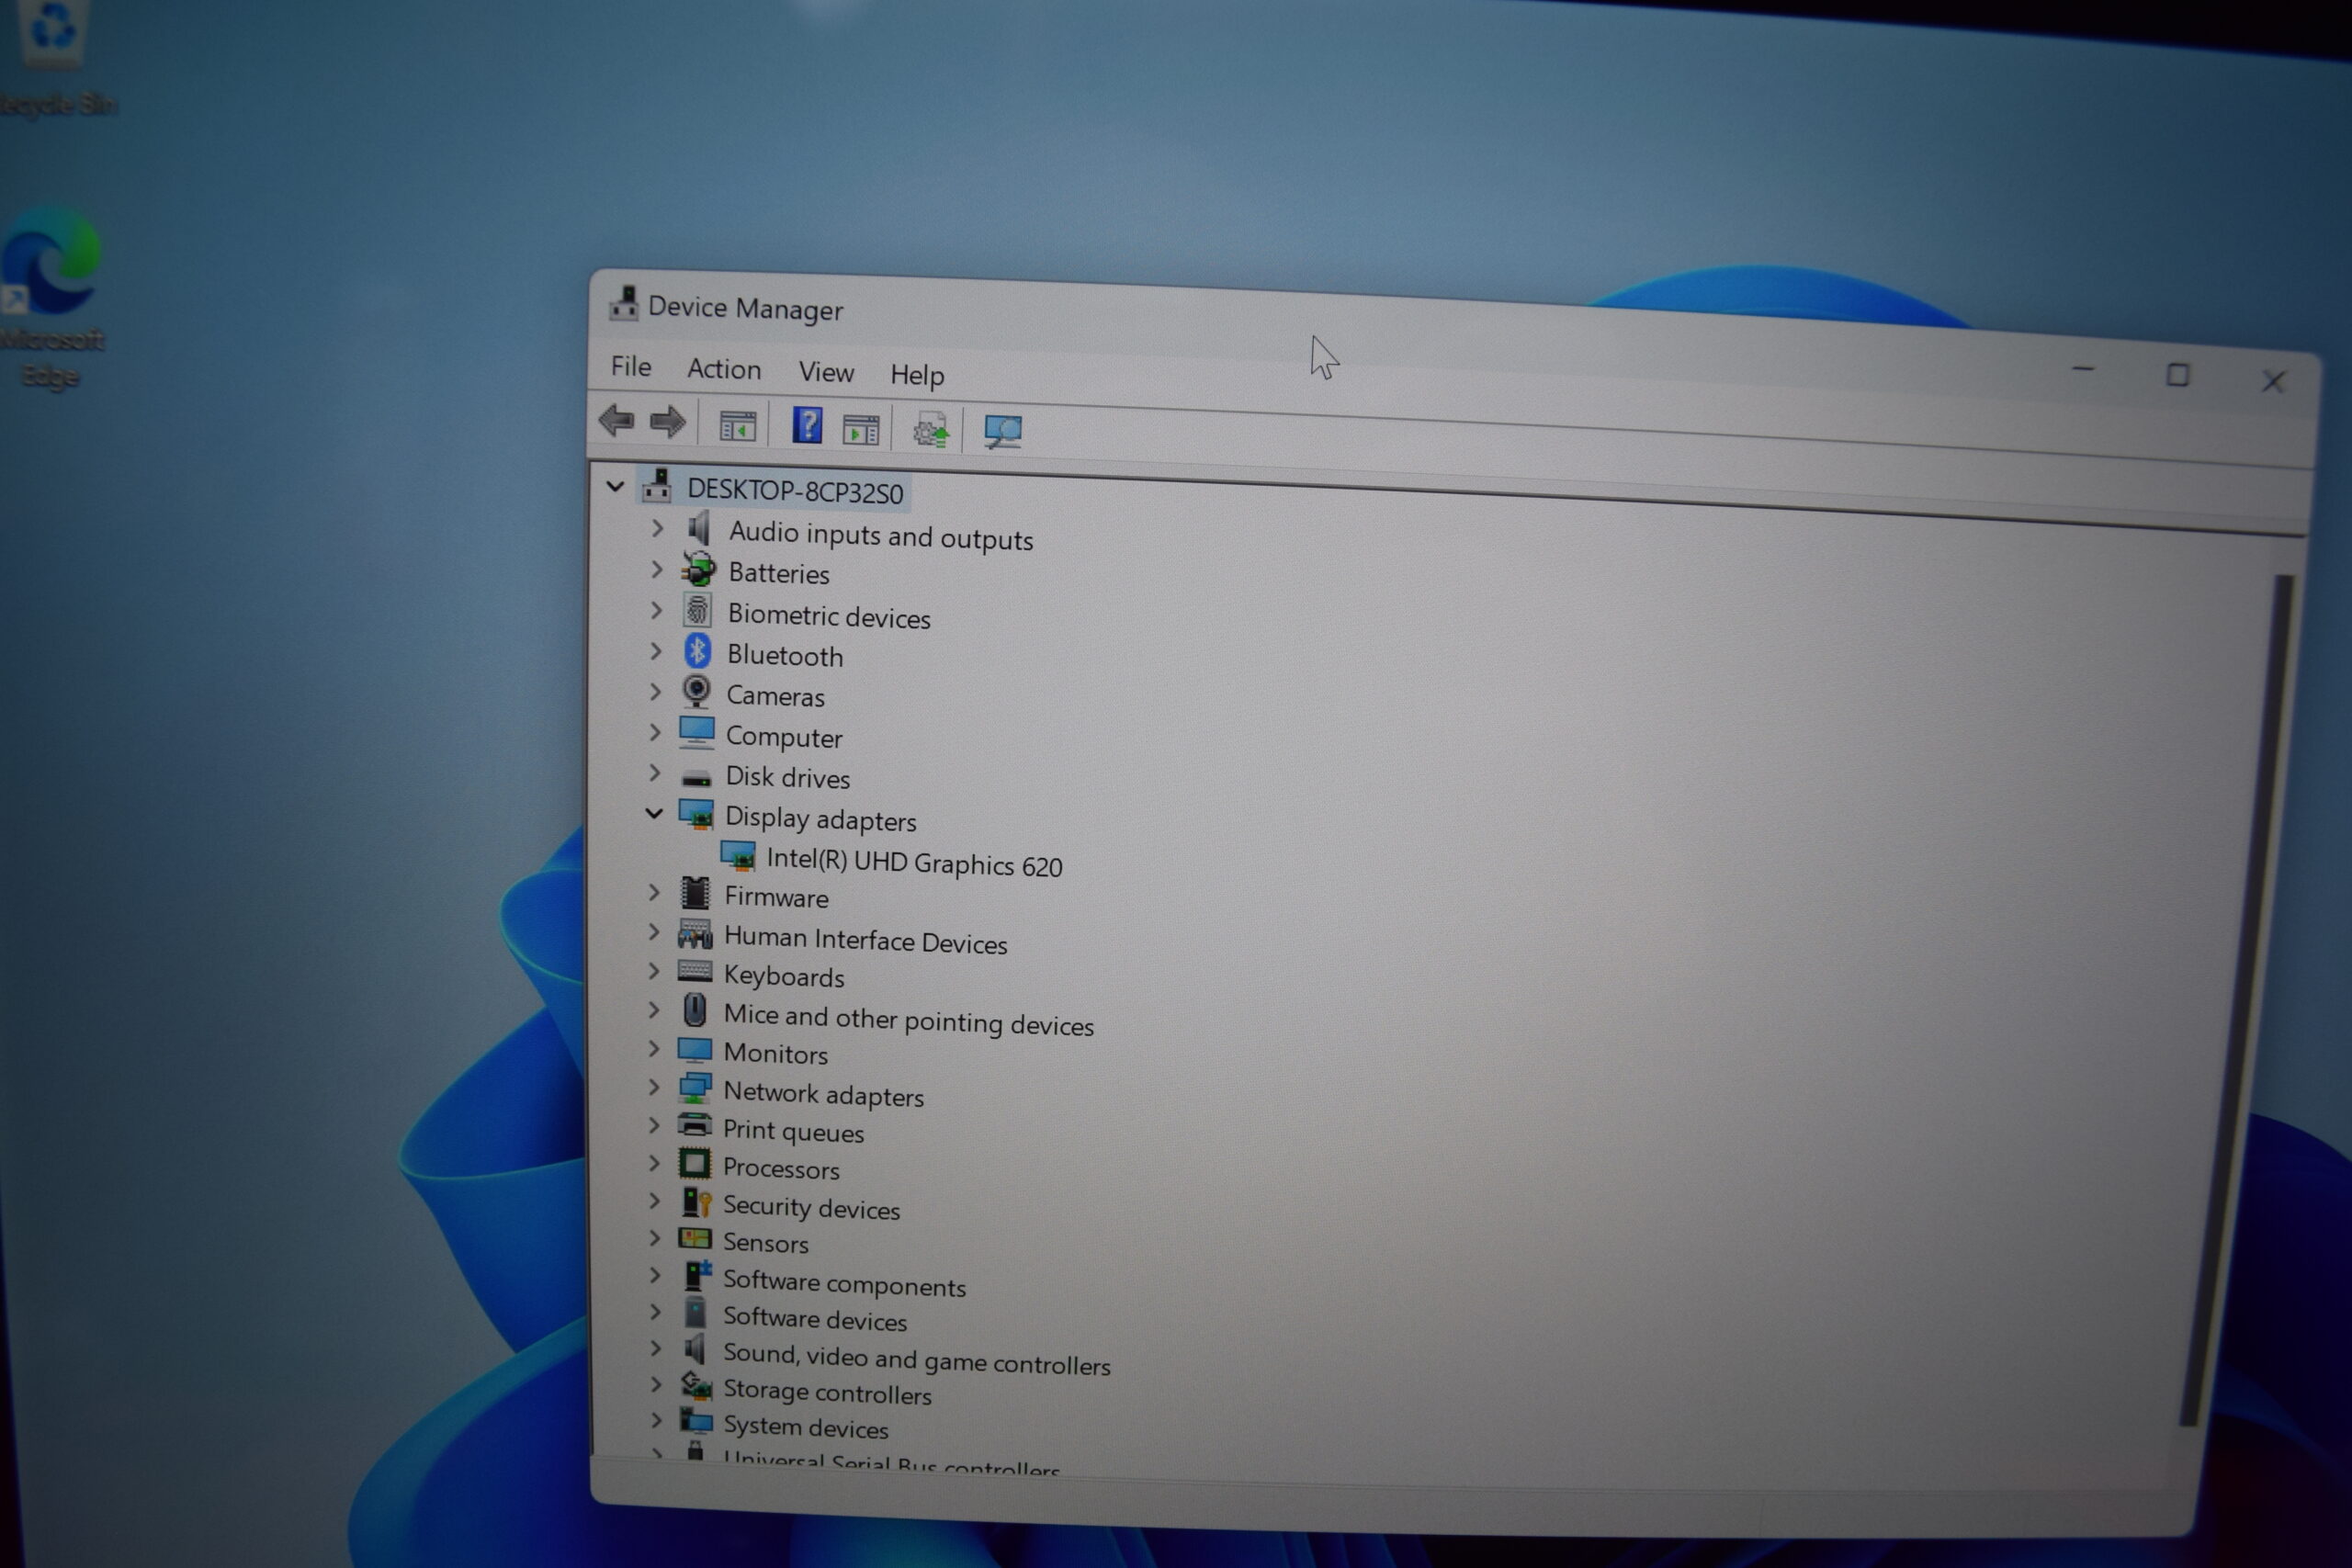This screenshot has width=2352, height=1568.
Task: Click the Device Manager title bar icon
Action: pos(624,304)
